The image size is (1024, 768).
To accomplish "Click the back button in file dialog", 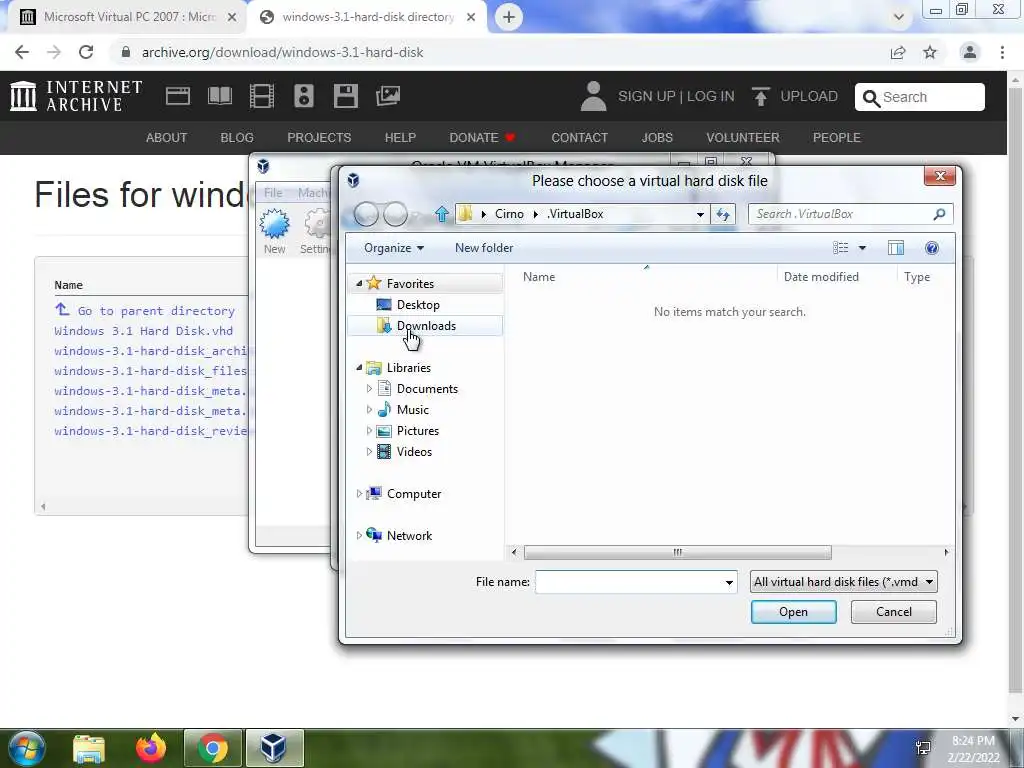I will (x=366, y=214).
